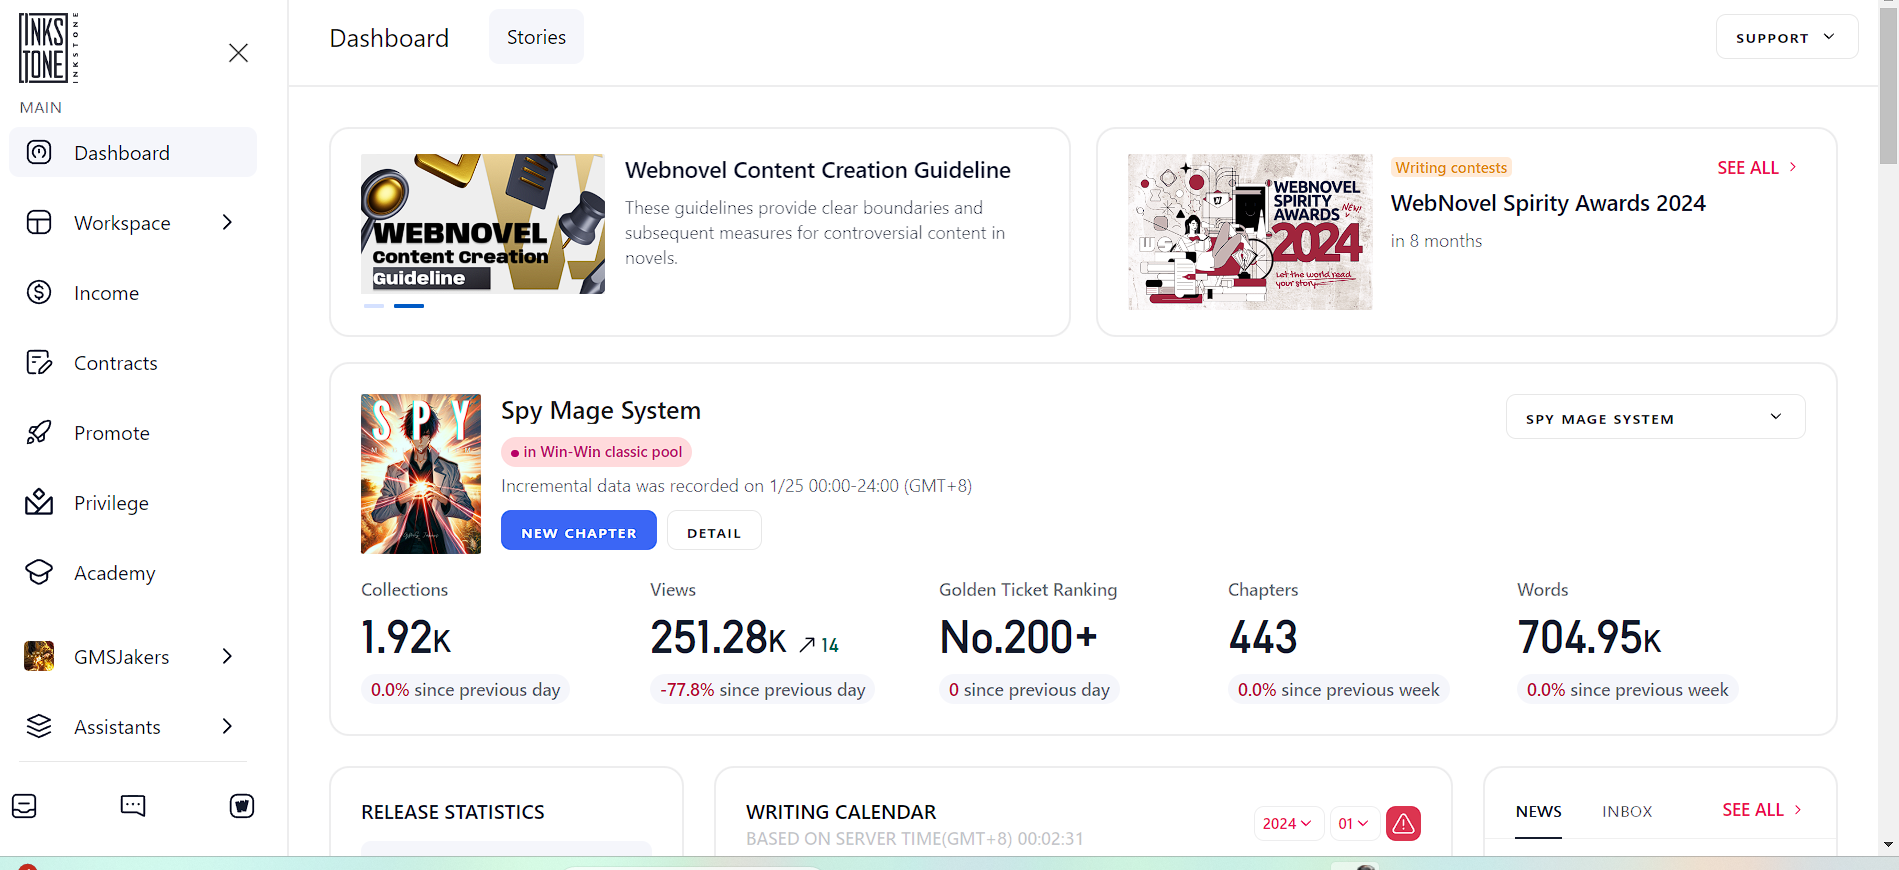Expand the Workspace submenu
1899x870 pixels.
pyautogui.click(x=227, y=222)
